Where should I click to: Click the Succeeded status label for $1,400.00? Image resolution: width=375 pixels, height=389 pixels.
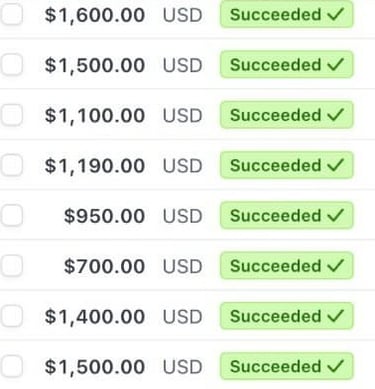(275, 316)
